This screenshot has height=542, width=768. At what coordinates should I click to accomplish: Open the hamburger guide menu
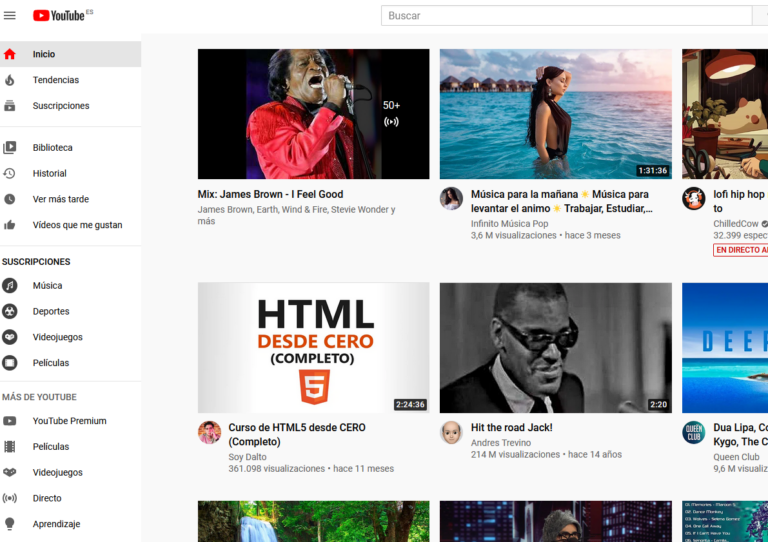point(10,16)
